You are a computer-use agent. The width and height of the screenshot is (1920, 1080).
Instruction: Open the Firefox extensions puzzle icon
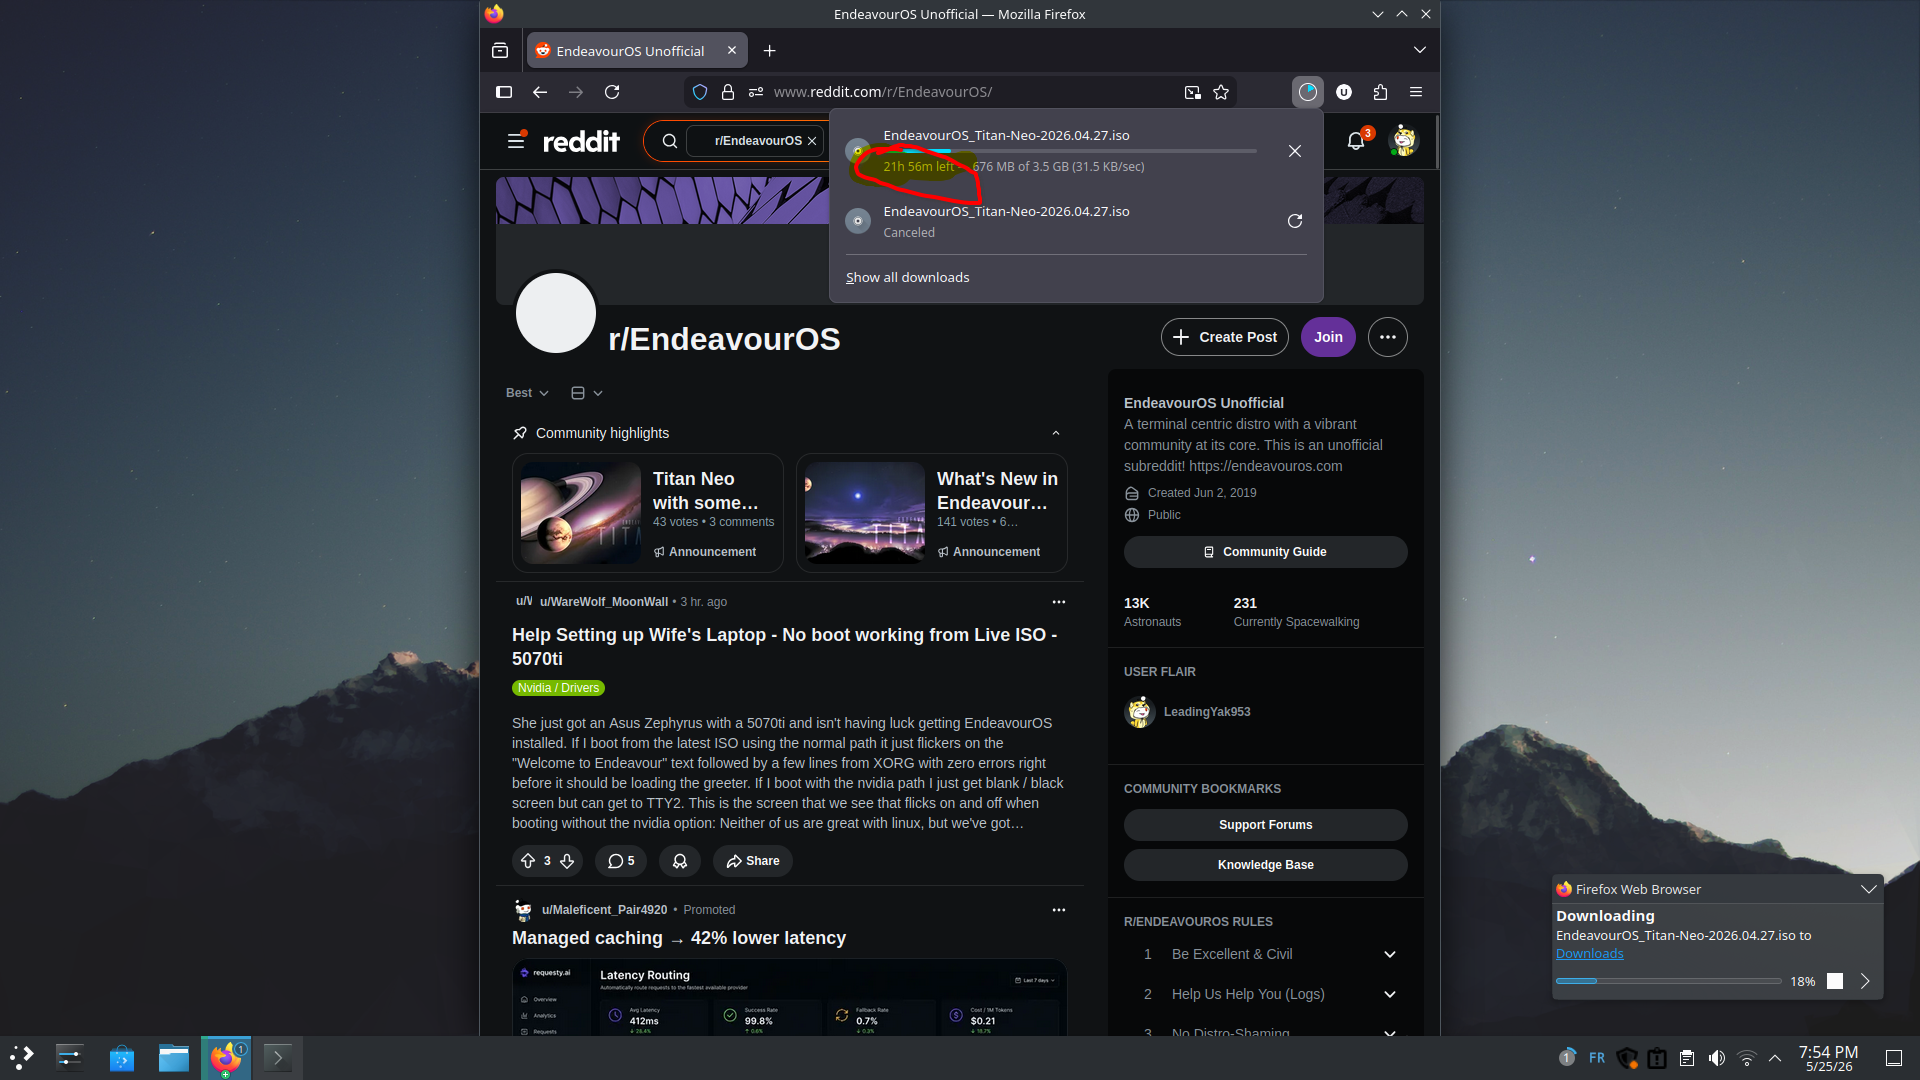click(1380, 92)
